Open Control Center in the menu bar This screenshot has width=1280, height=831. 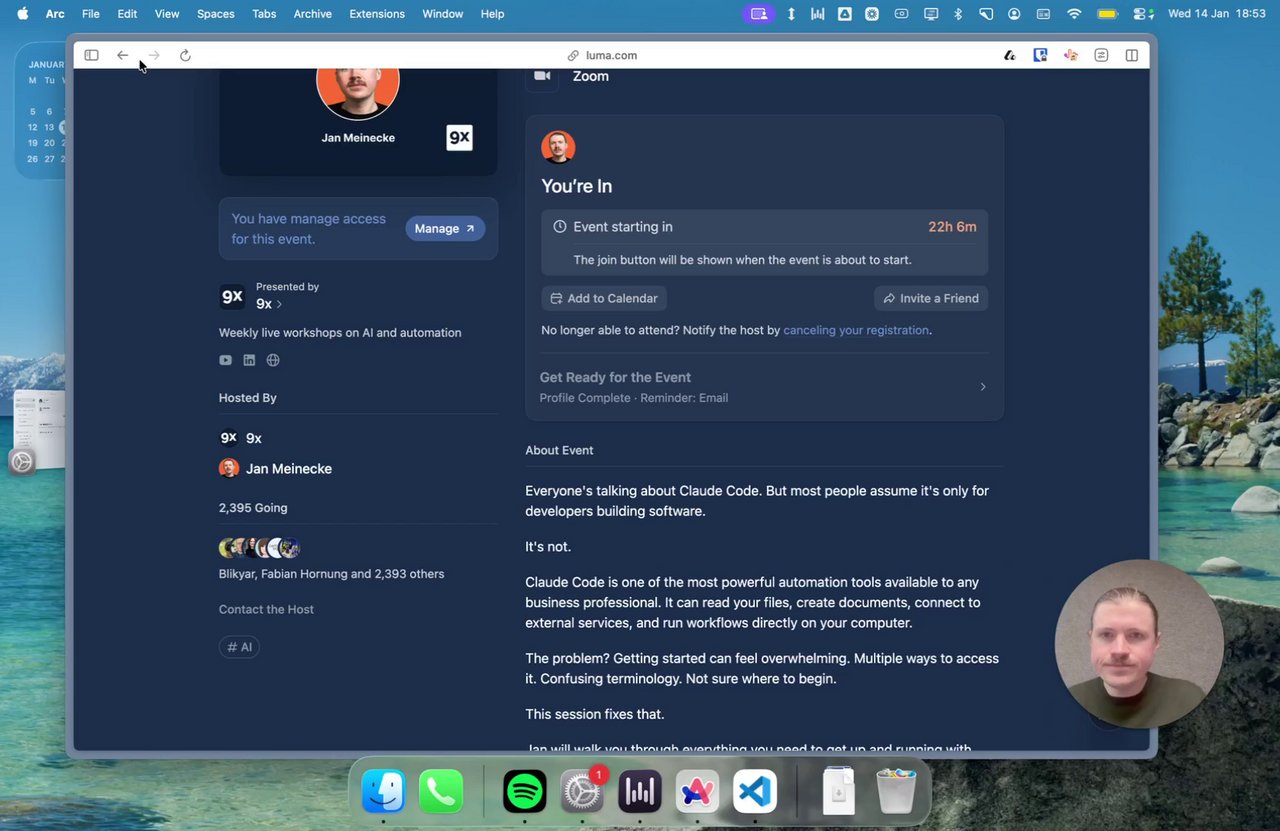pos(1143,14)
